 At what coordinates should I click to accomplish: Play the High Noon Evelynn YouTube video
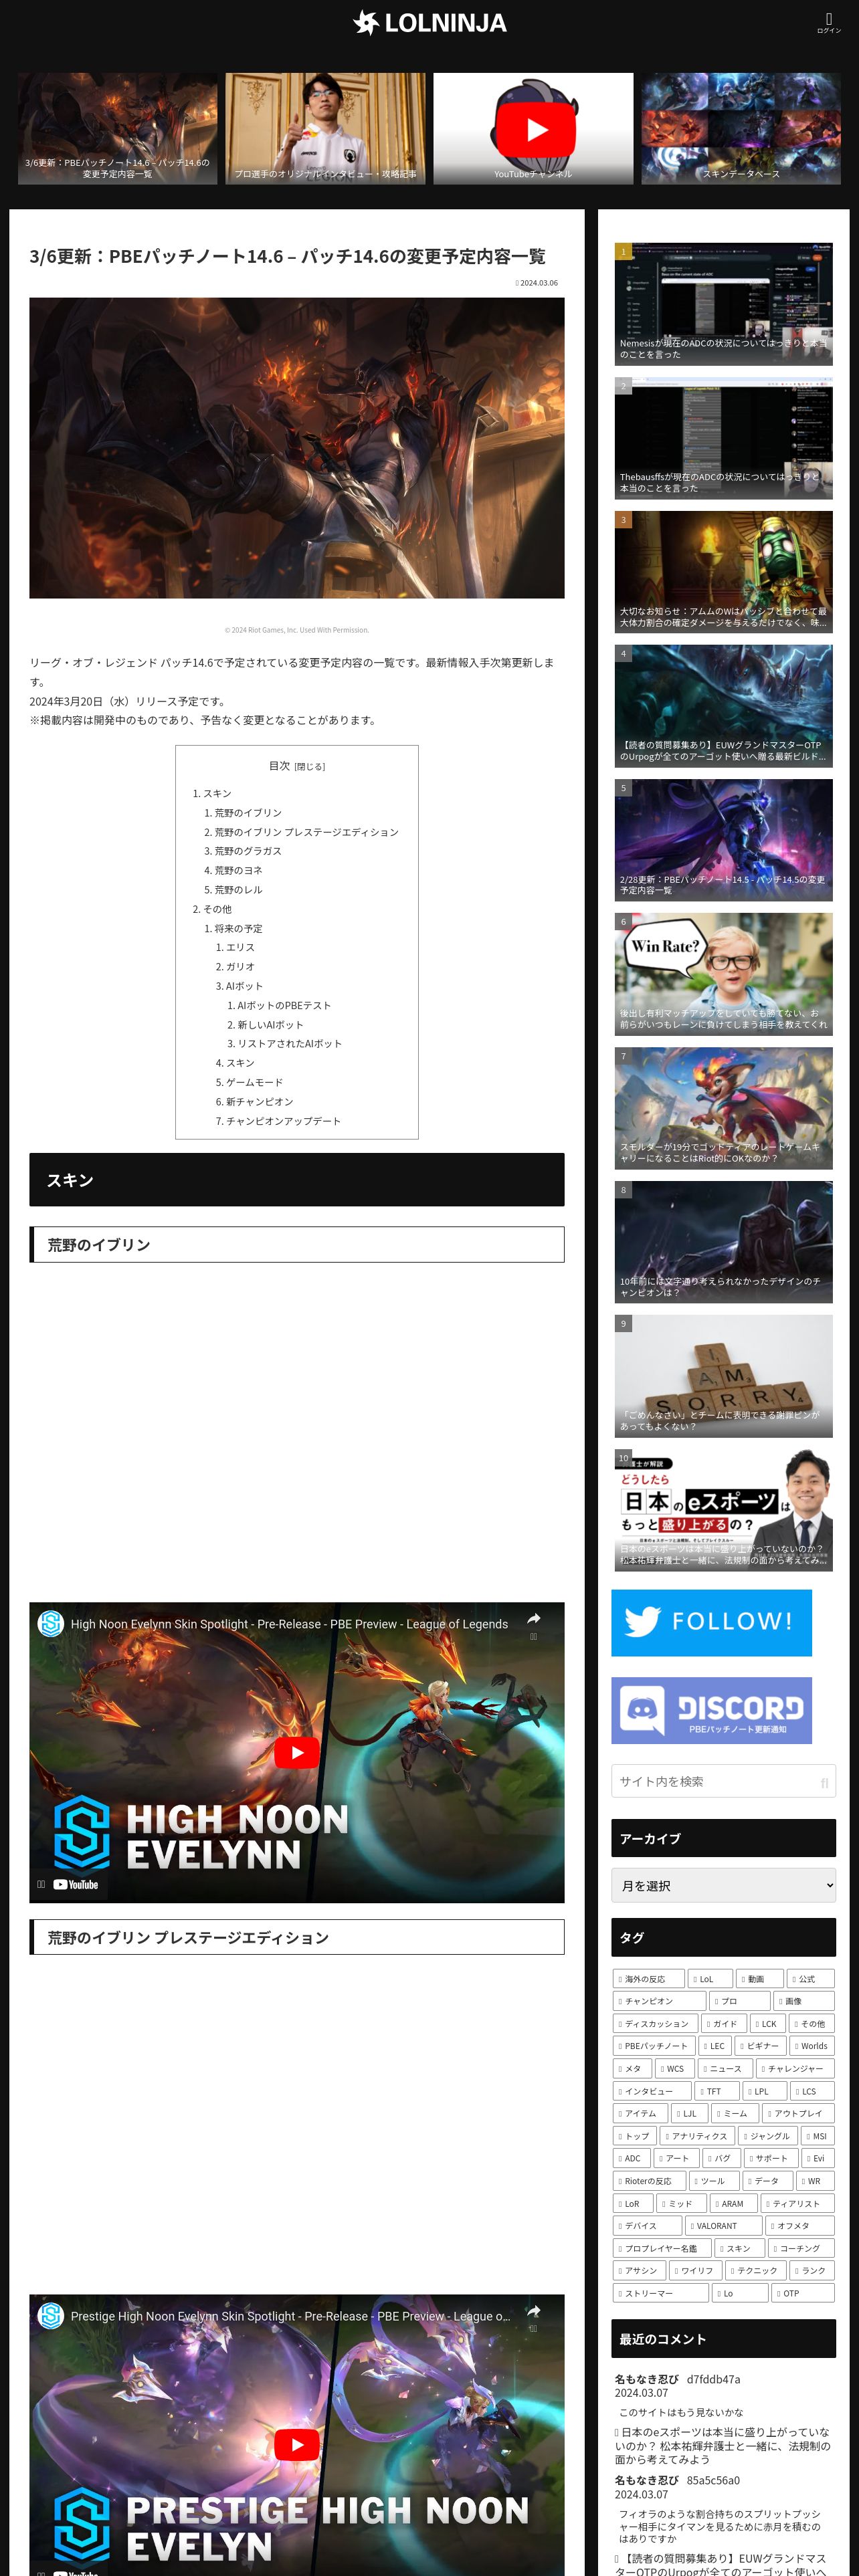coord(297,1752)
